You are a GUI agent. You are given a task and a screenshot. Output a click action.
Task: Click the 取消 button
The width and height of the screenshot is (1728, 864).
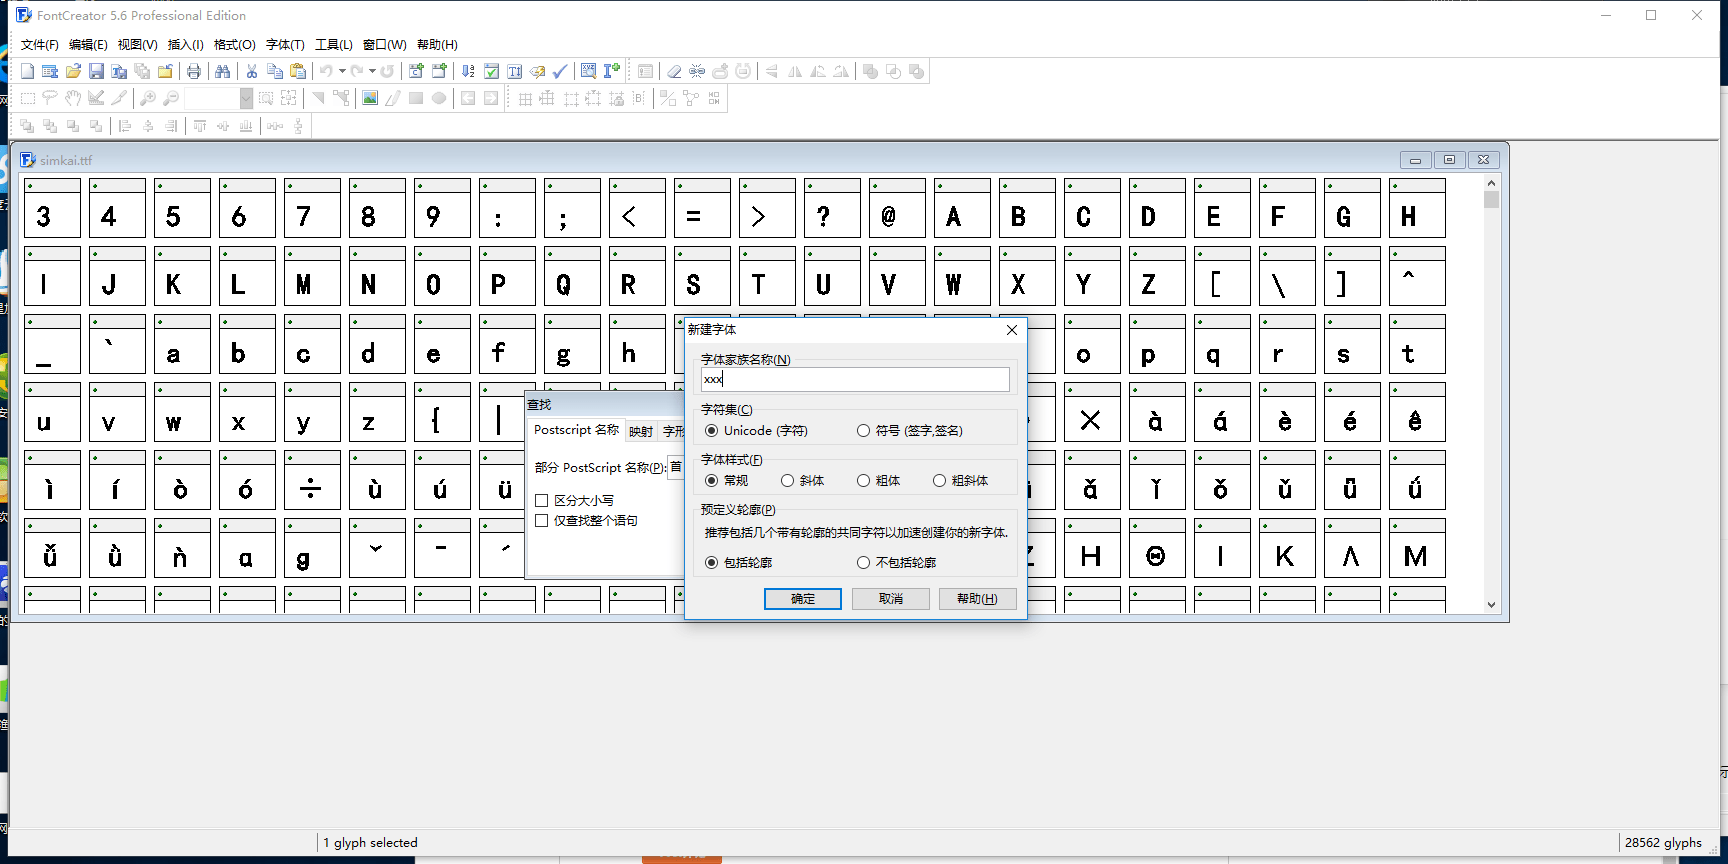click(x=890, y=599)
